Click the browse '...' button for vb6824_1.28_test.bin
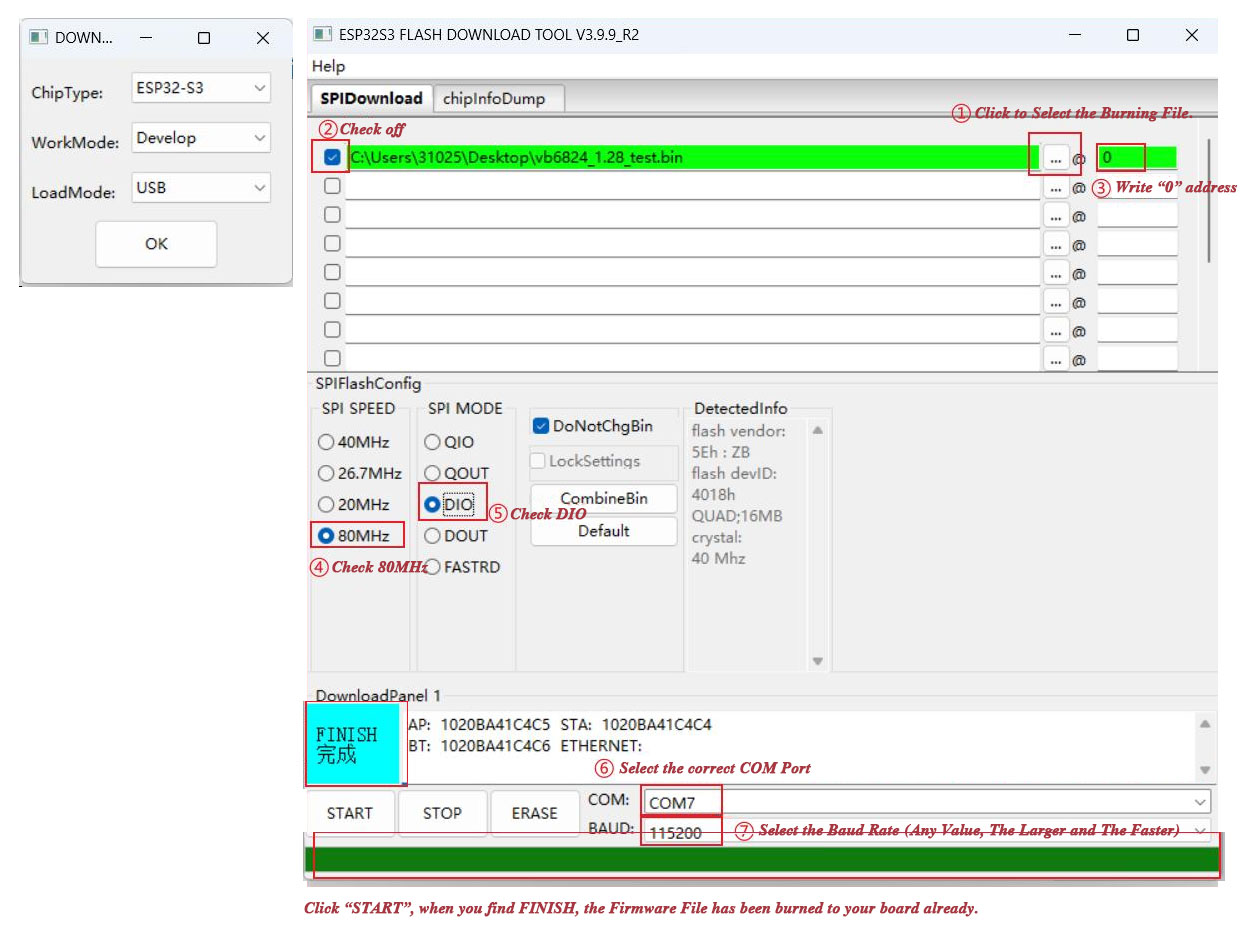Screen dimensions: 1260x932 click(1056, 158)
